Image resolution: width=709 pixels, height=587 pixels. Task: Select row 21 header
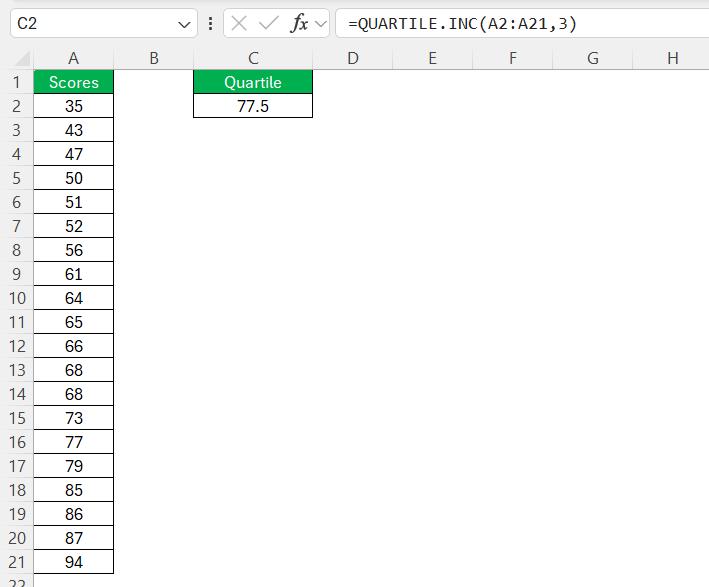(x=17, y=562)
